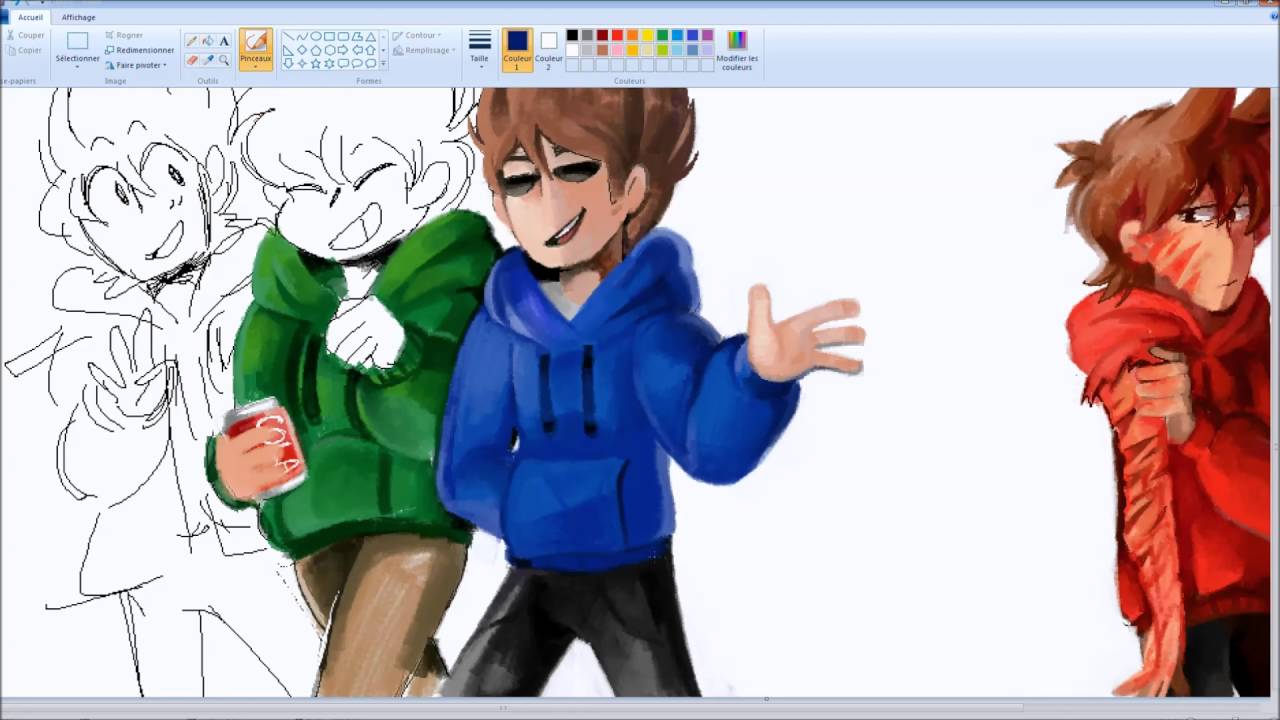The image size is (1280, 720).
Task: Pick the yellow color swatch
Action: click(647, 35)
